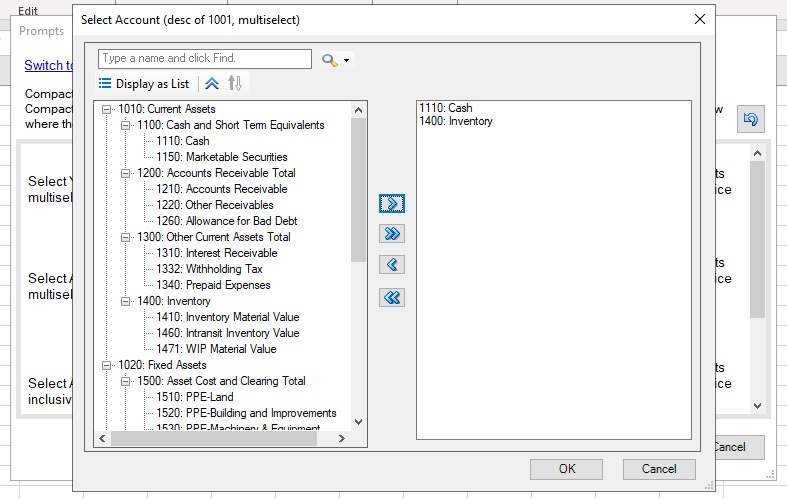Image resolution: width=787 pixels, height=499 pixels.
Task: Open the Switch to link in Prompts
Action: pyautogui.click(x=49, y=65)
